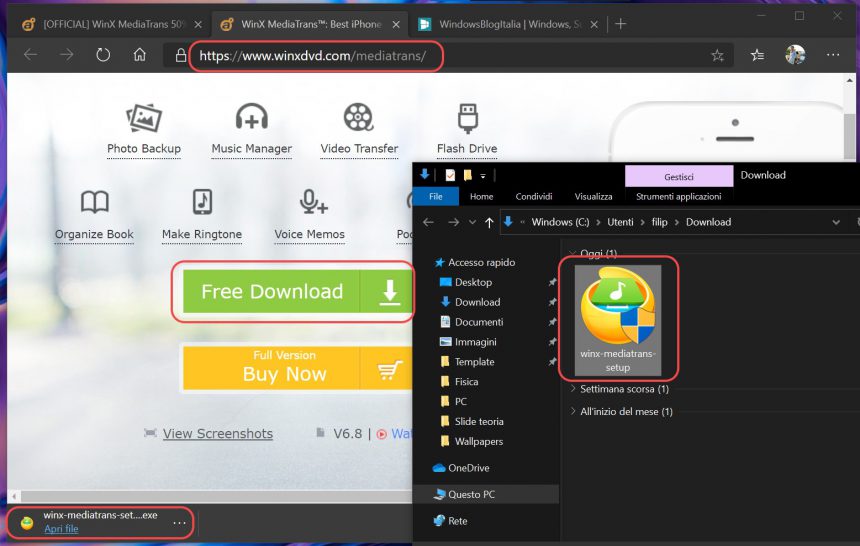Open the browser profile avatar
The width and height of the screenshot is (860, 546).
click(x=795, y=55)
